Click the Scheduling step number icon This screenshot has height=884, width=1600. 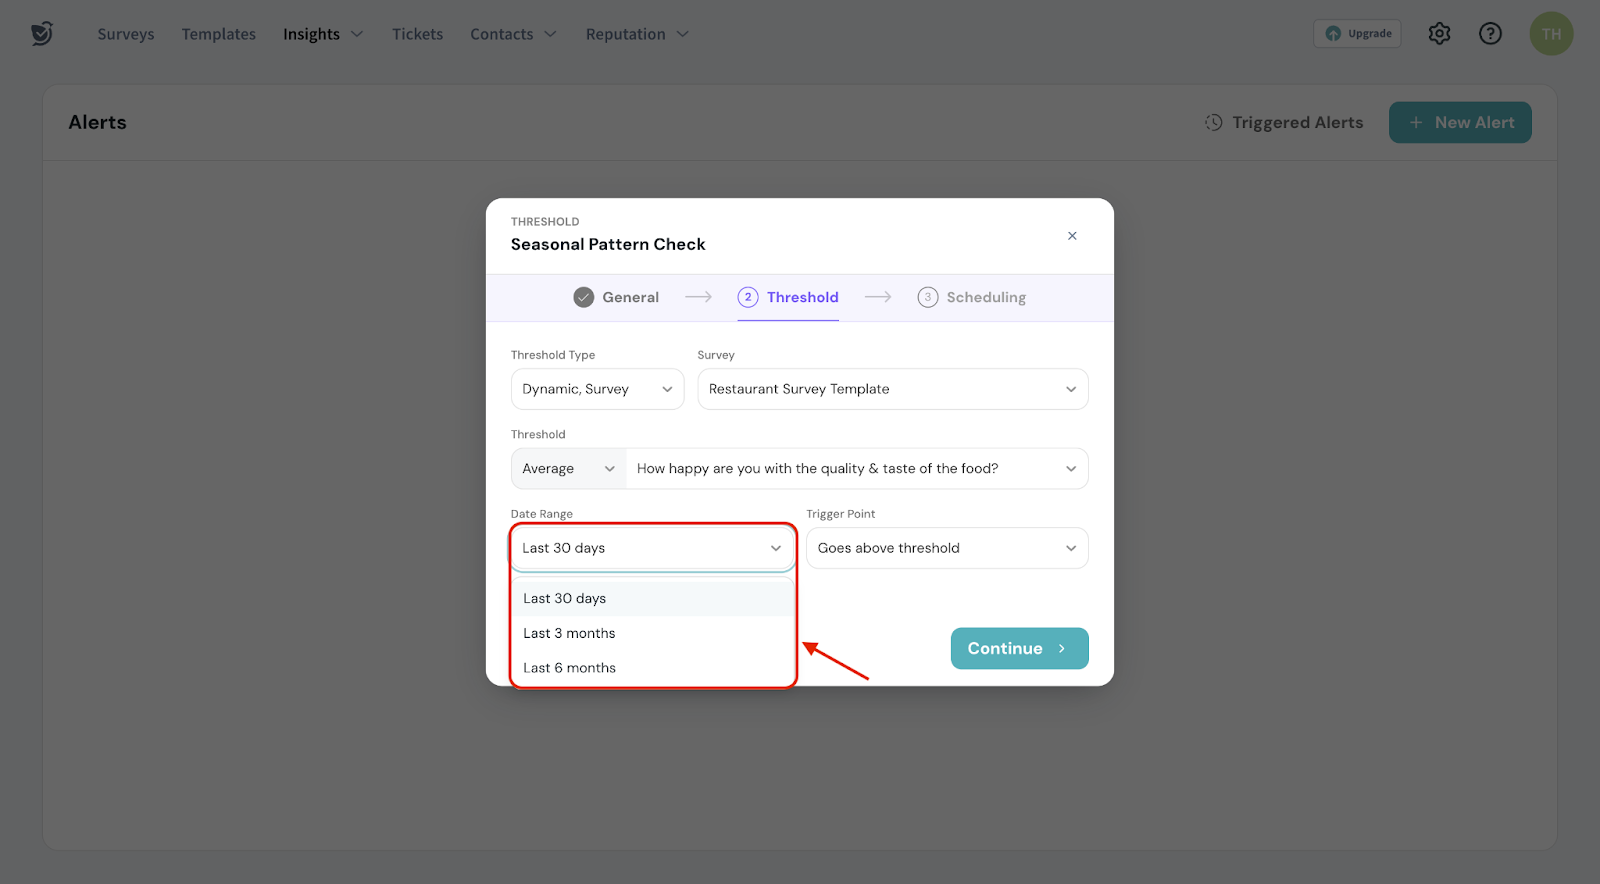[928, 297]
